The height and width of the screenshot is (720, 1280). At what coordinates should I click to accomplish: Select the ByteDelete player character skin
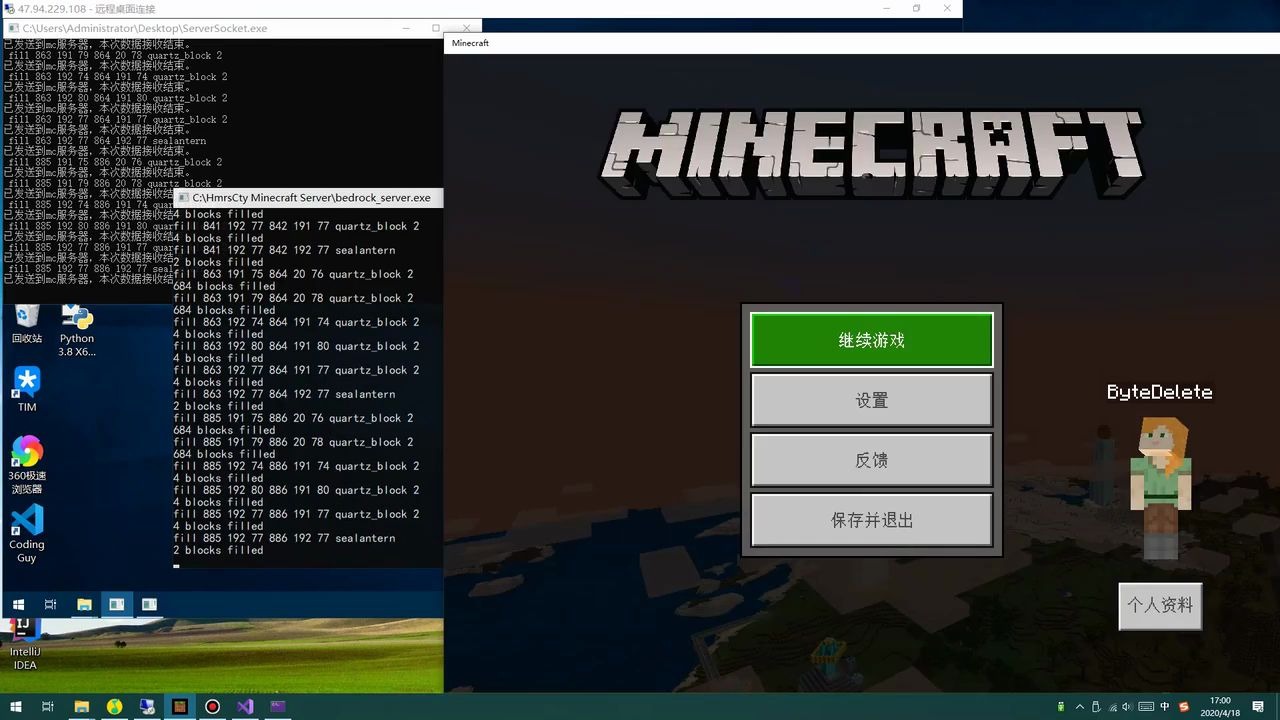tap(1160, 488)
